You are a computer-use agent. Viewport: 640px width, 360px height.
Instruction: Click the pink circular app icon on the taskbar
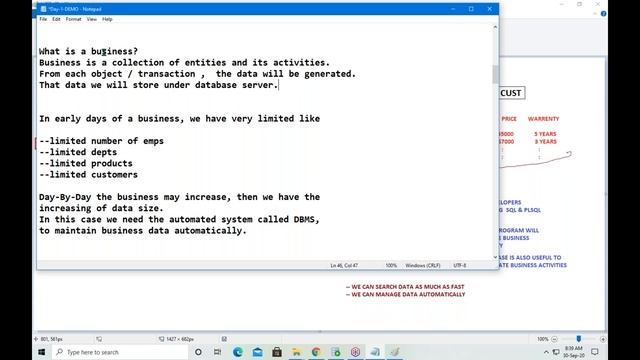355,352
